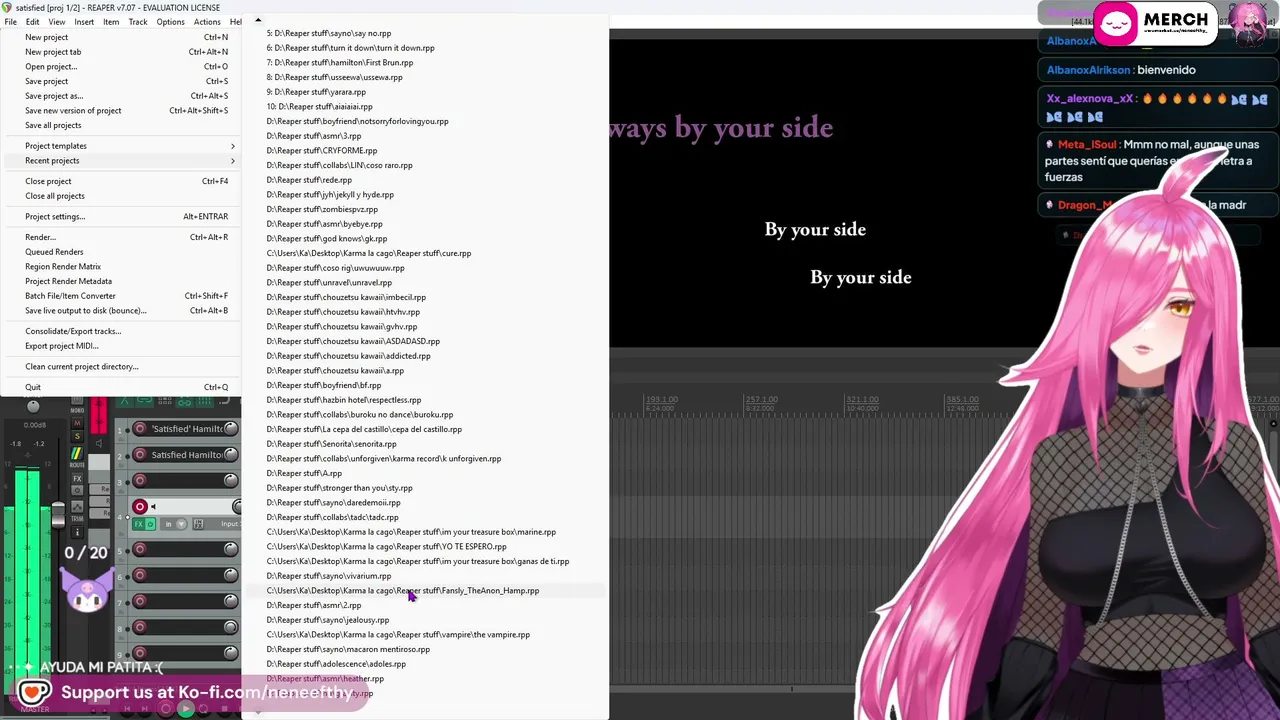Click the knob at top of master track

[x=33, y=406]
